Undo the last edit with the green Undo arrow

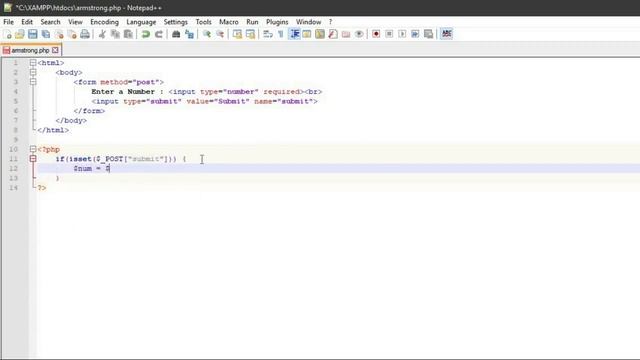click(x=145, y=34)
